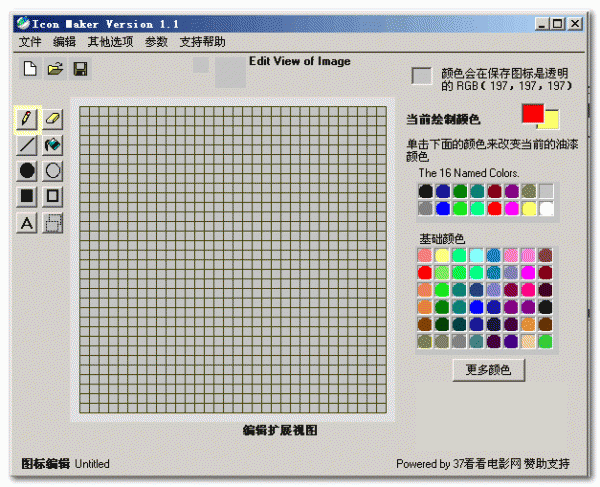Maximize the Icon Maker window
Image resolution: width=600 pixels, height=487 pixels.
click(x=558, y=24)
